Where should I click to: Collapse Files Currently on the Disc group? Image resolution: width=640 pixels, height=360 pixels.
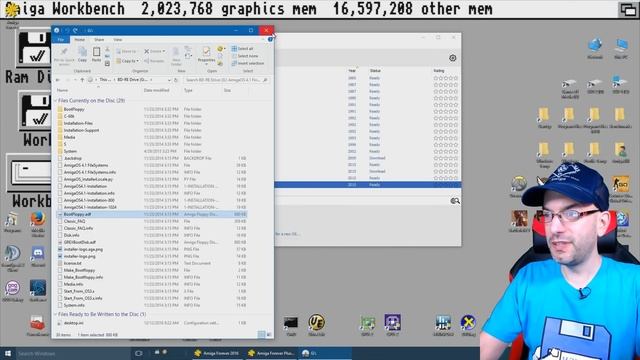(x=56, y=100)
